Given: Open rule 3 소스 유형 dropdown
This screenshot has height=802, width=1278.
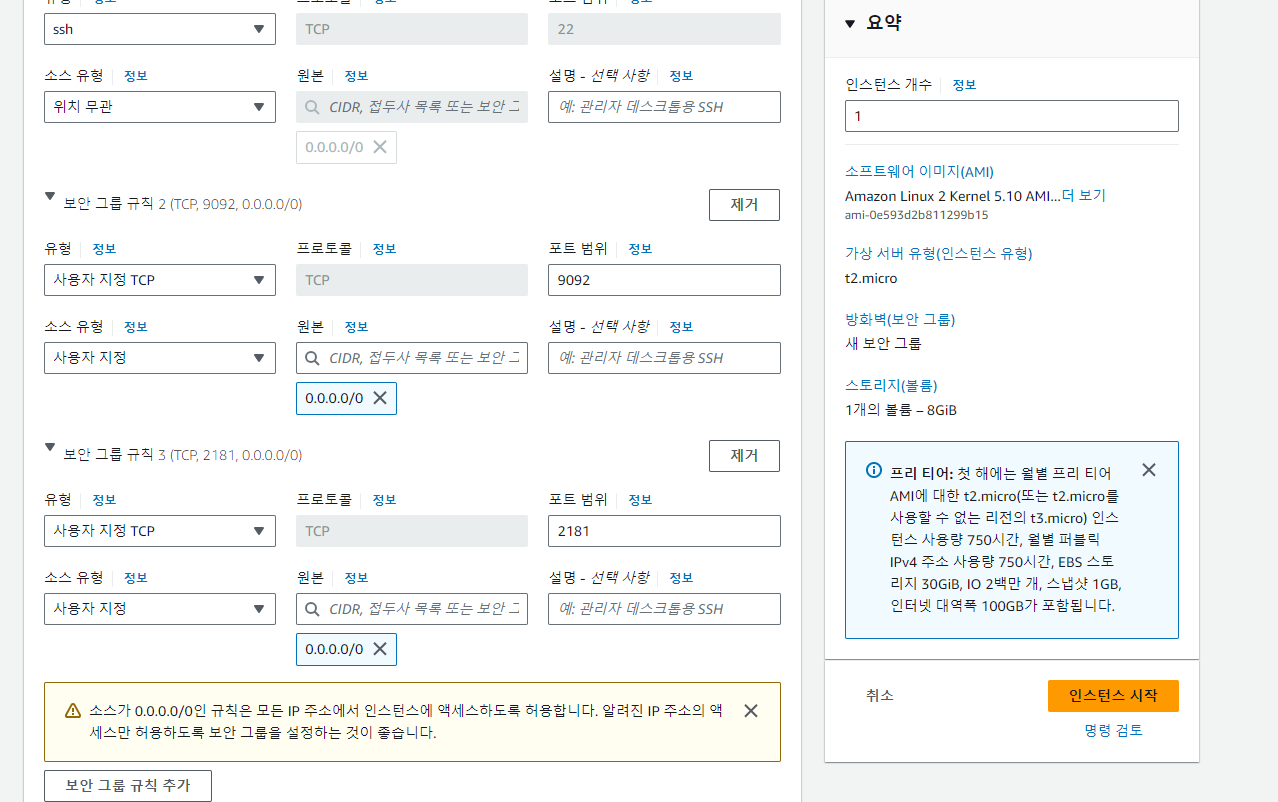Looking at the screenshot, I should point(160,609).
